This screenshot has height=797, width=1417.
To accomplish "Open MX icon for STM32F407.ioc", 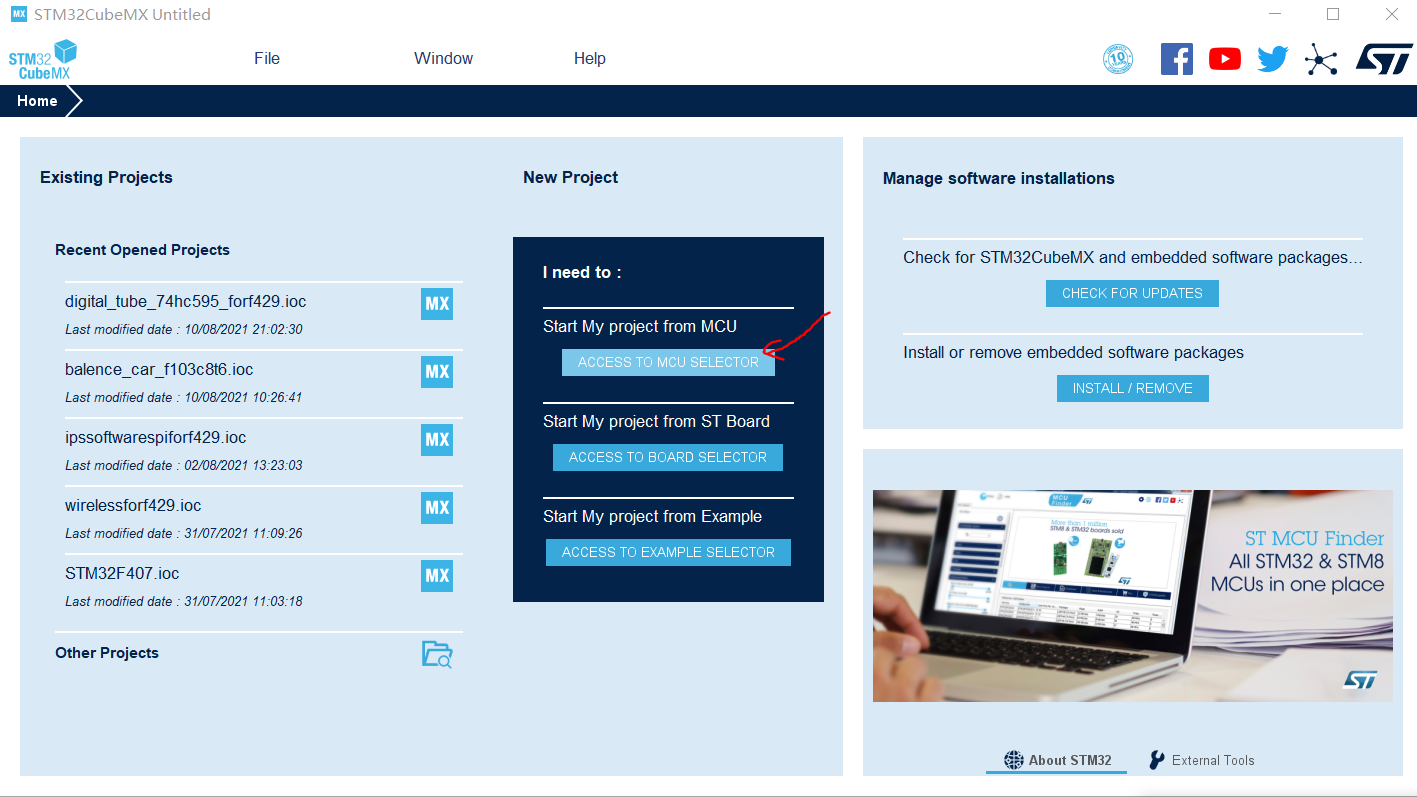I will pos(437,576).
